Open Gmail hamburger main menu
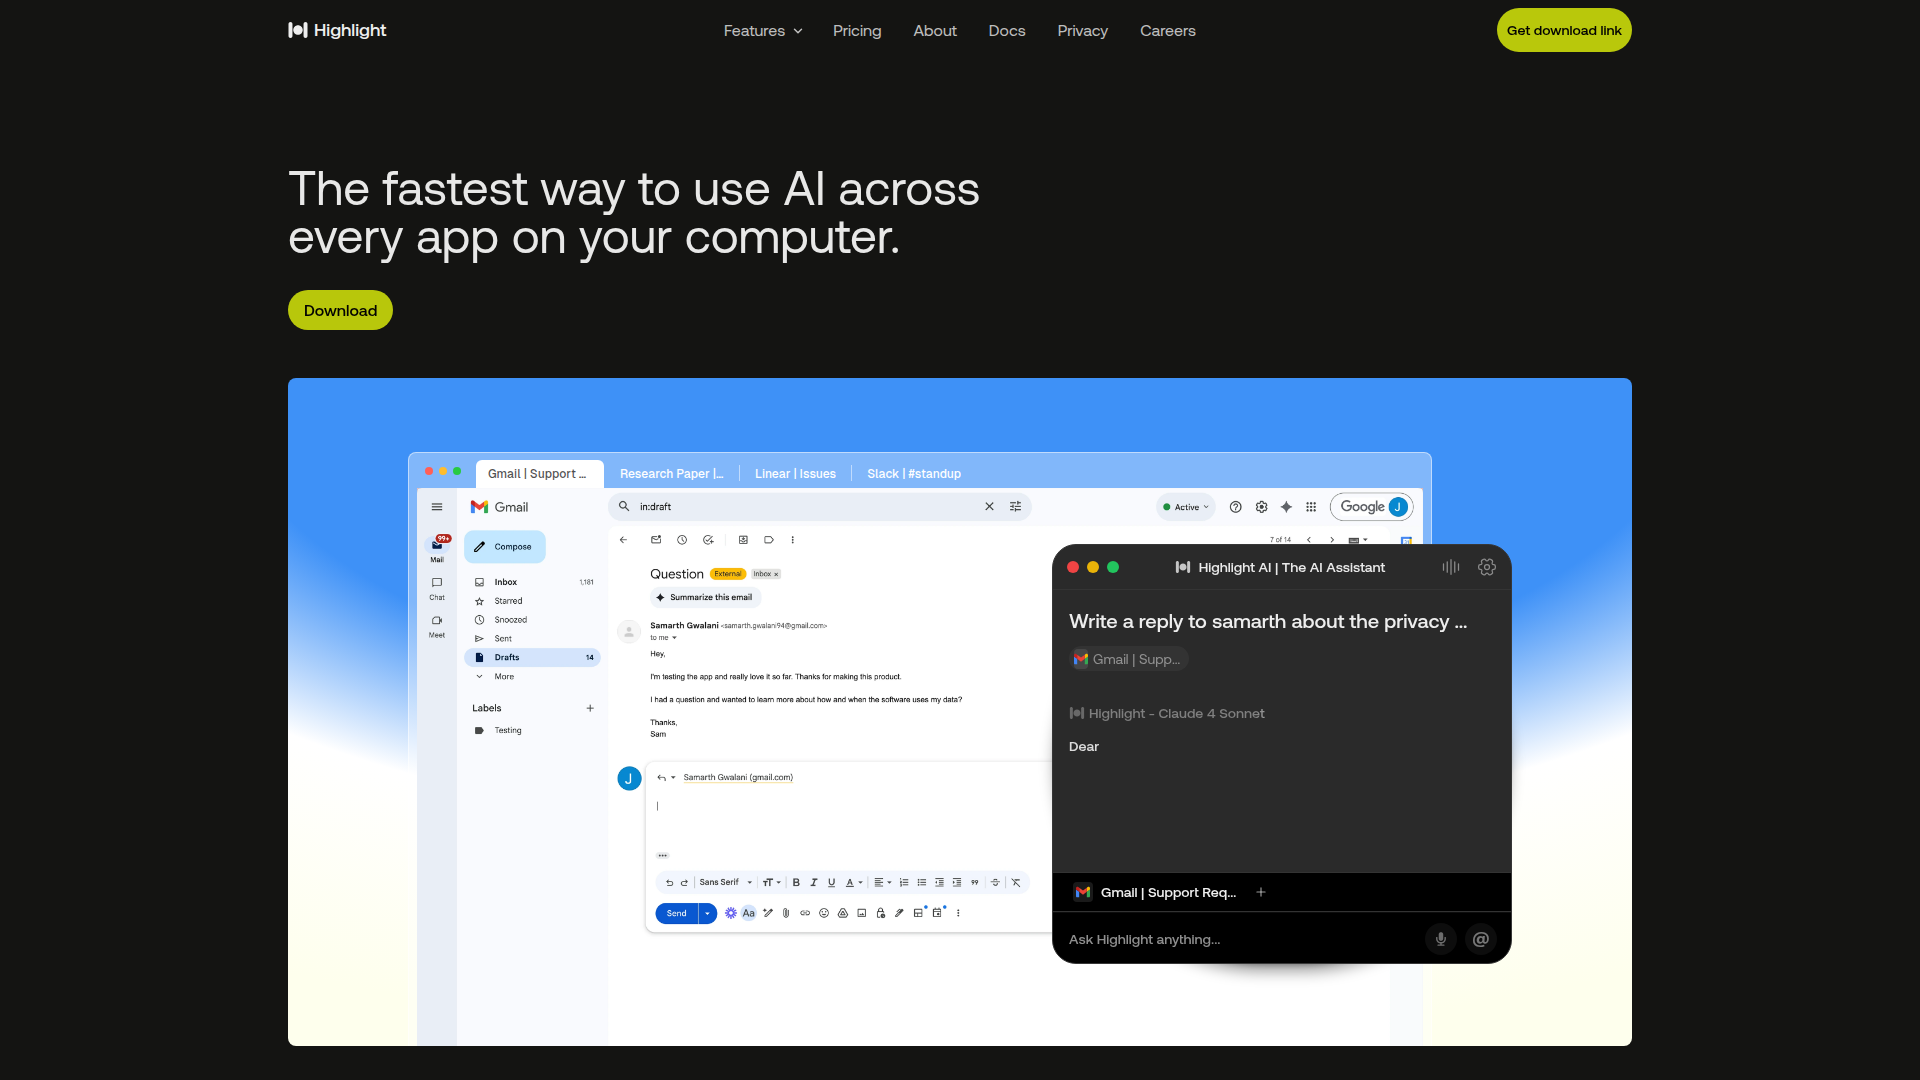This screenshot has width=1920, height=1080. [437, 507]
